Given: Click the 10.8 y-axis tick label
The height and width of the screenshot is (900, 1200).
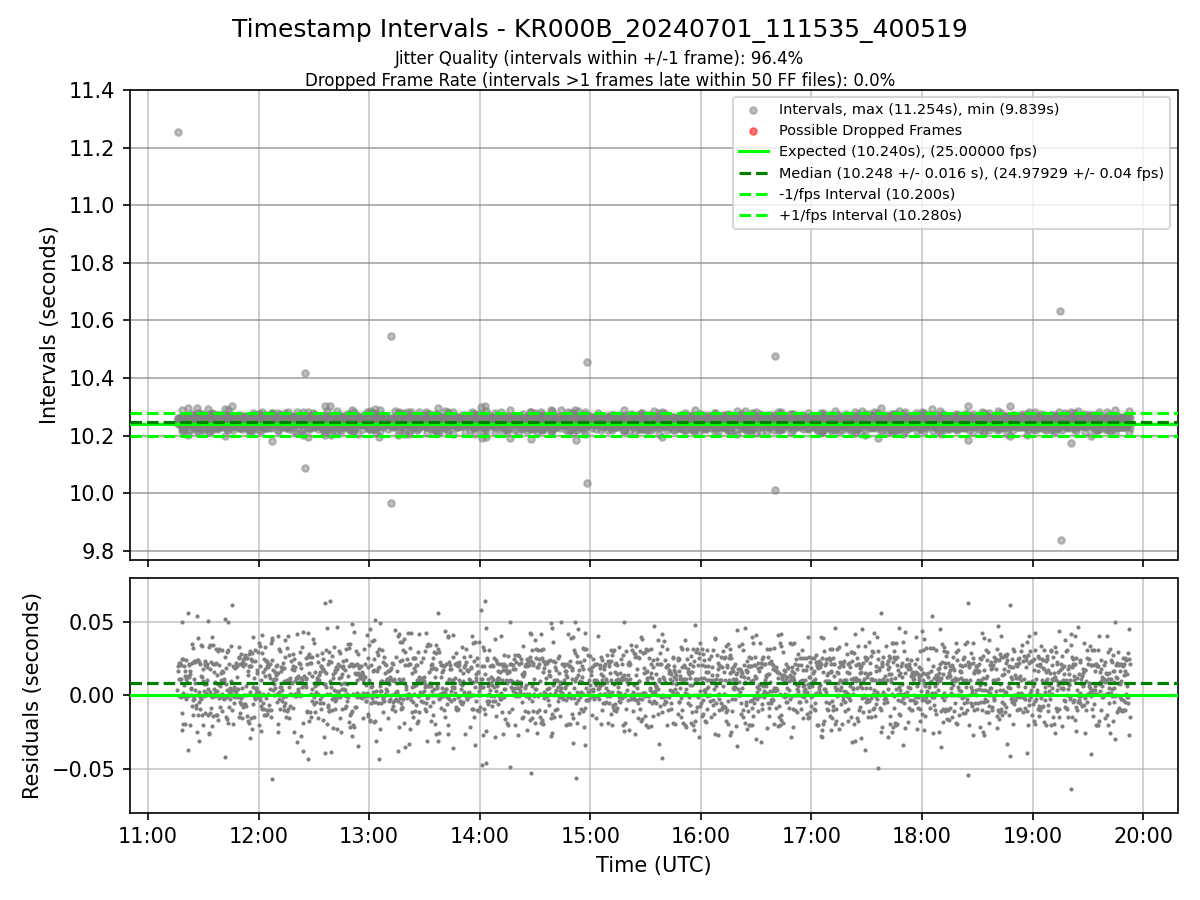Looking at the screenshot, I should click(x=93, y=263).
